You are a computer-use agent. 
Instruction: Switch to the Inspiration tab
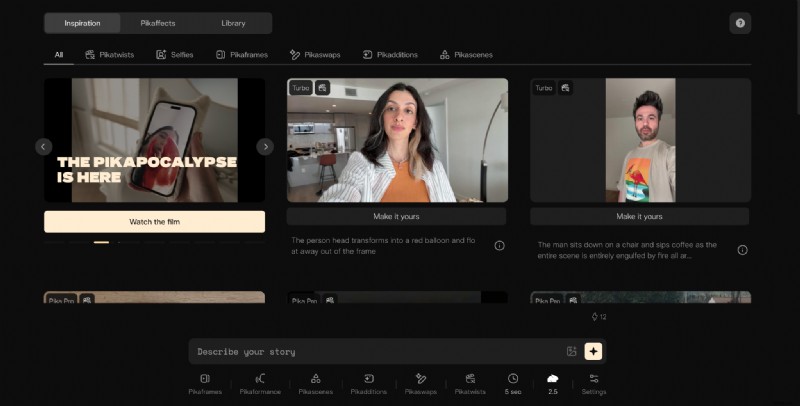82,23
